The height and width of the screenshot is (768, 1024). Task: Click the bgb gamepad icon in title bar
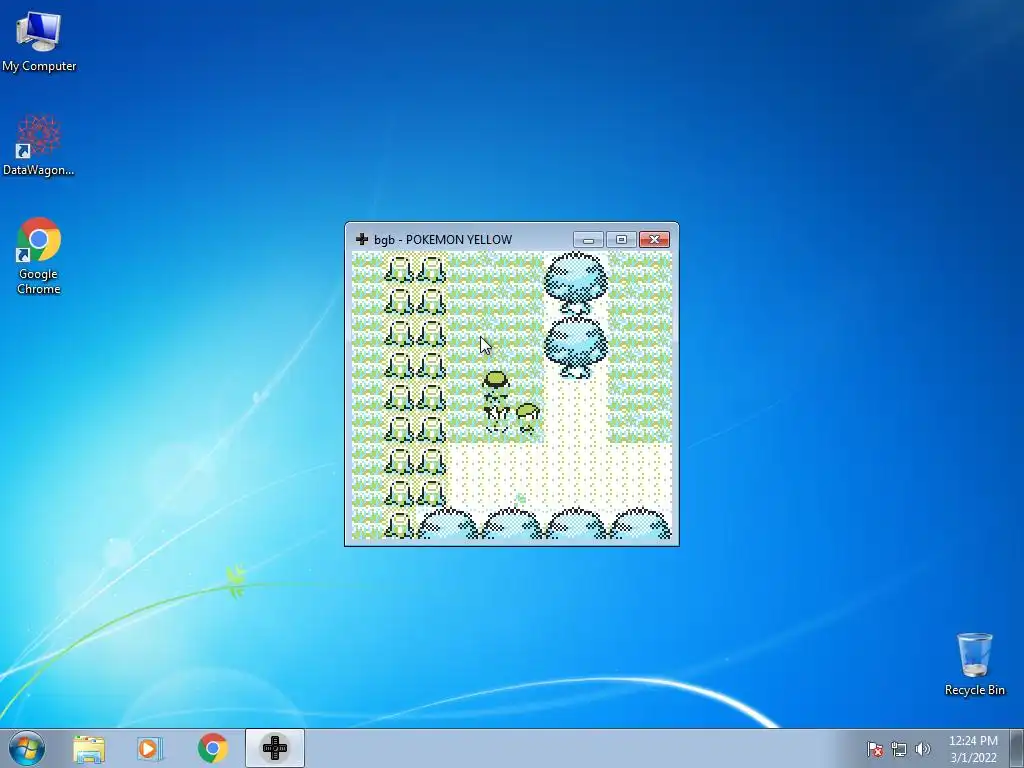click(x=362, y=239)
